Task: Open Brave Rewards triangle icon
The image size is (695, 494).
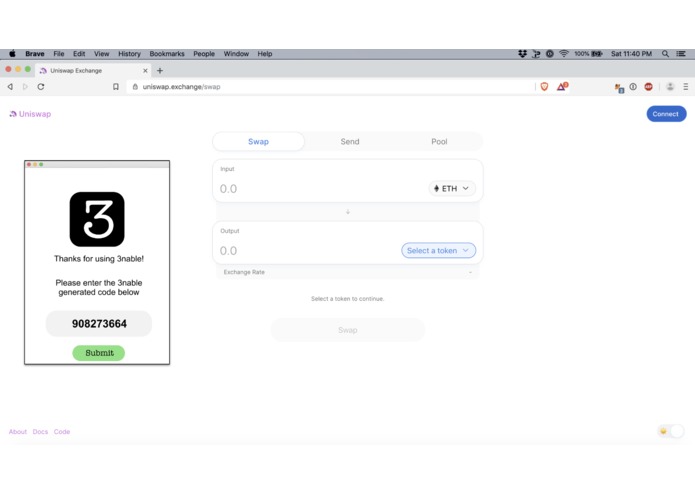Action: (562, 86)
